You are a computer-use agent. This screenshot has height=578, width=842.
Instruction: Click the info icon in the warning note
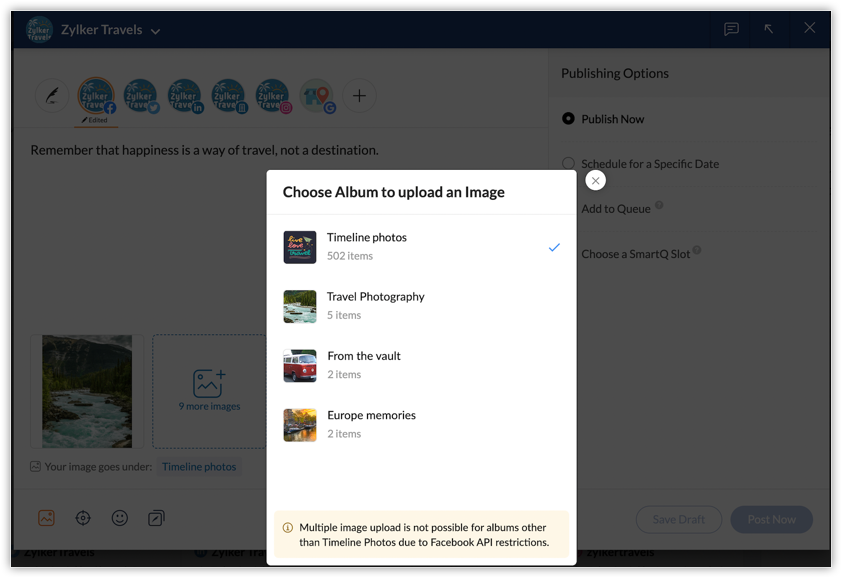[x=288, y=528]
